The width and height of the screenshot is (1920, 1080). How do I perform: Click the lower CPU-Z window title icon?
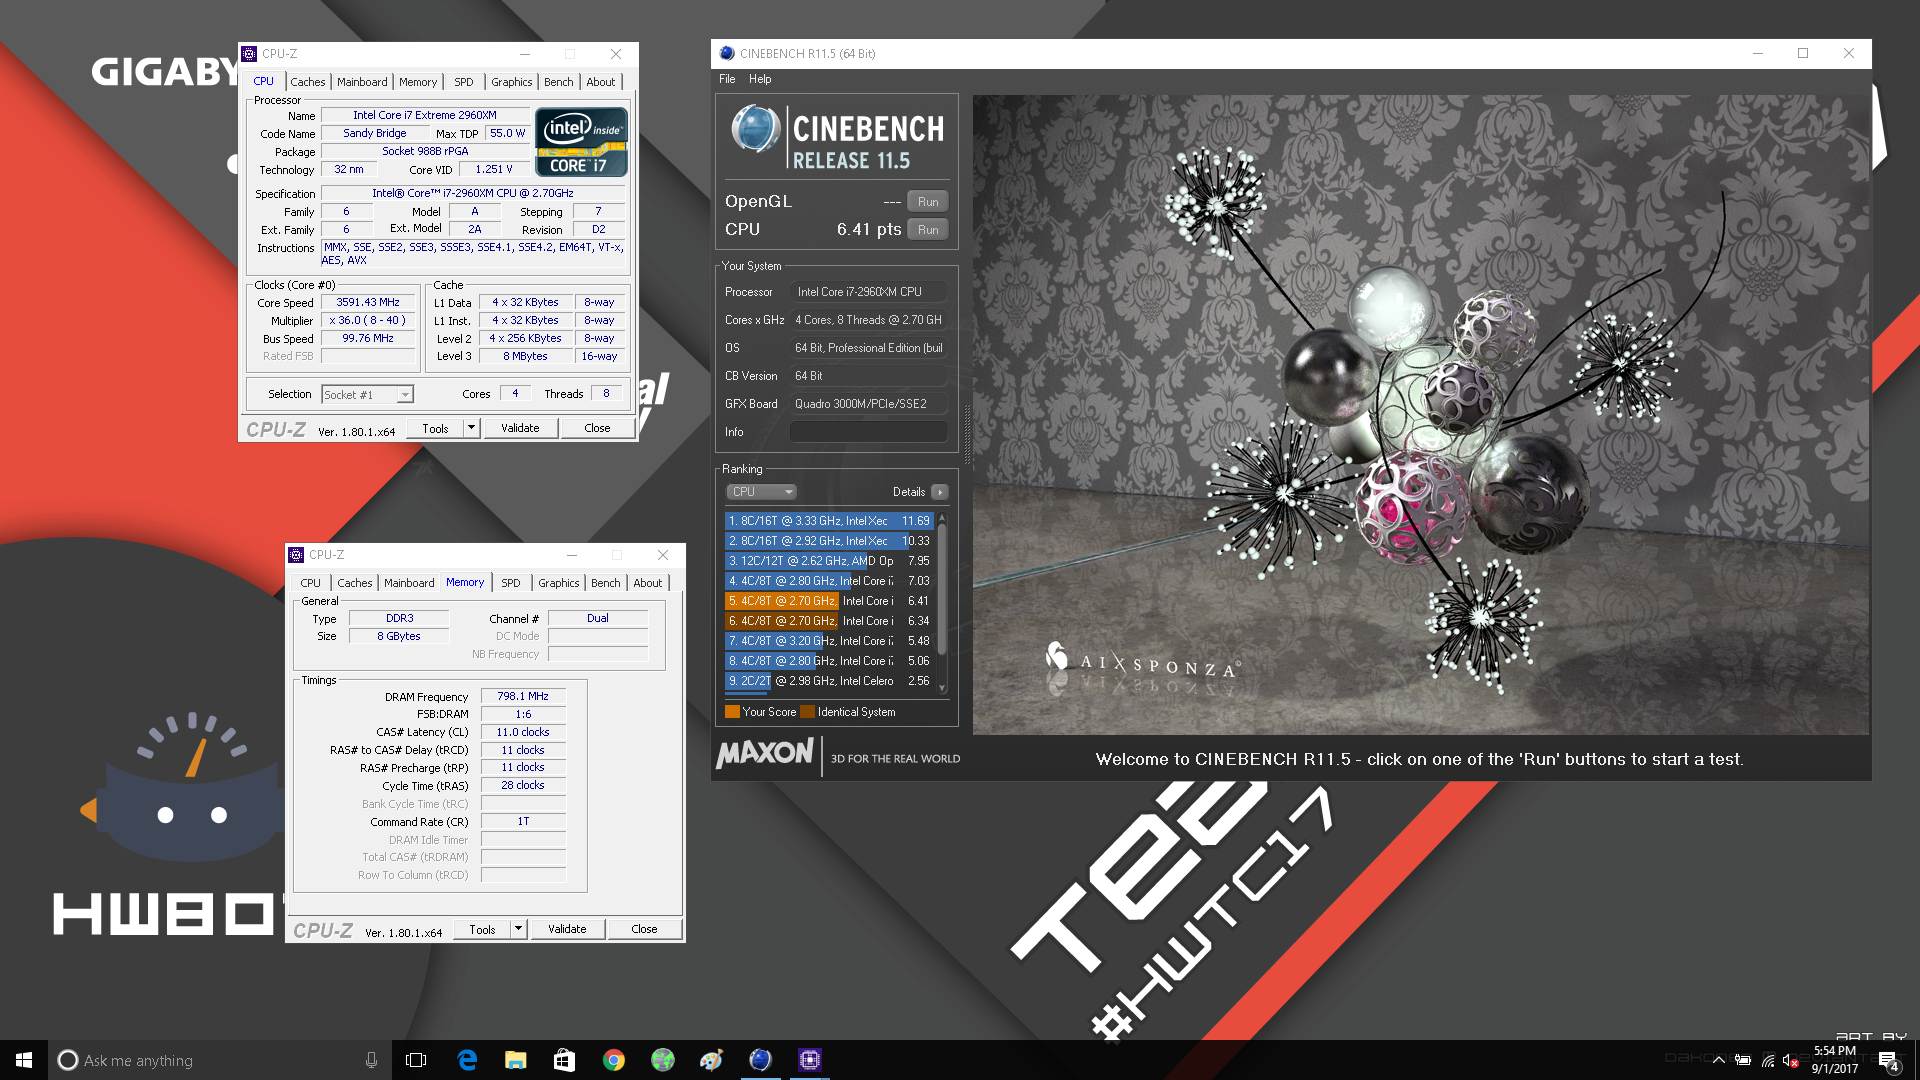pos(296,555)
